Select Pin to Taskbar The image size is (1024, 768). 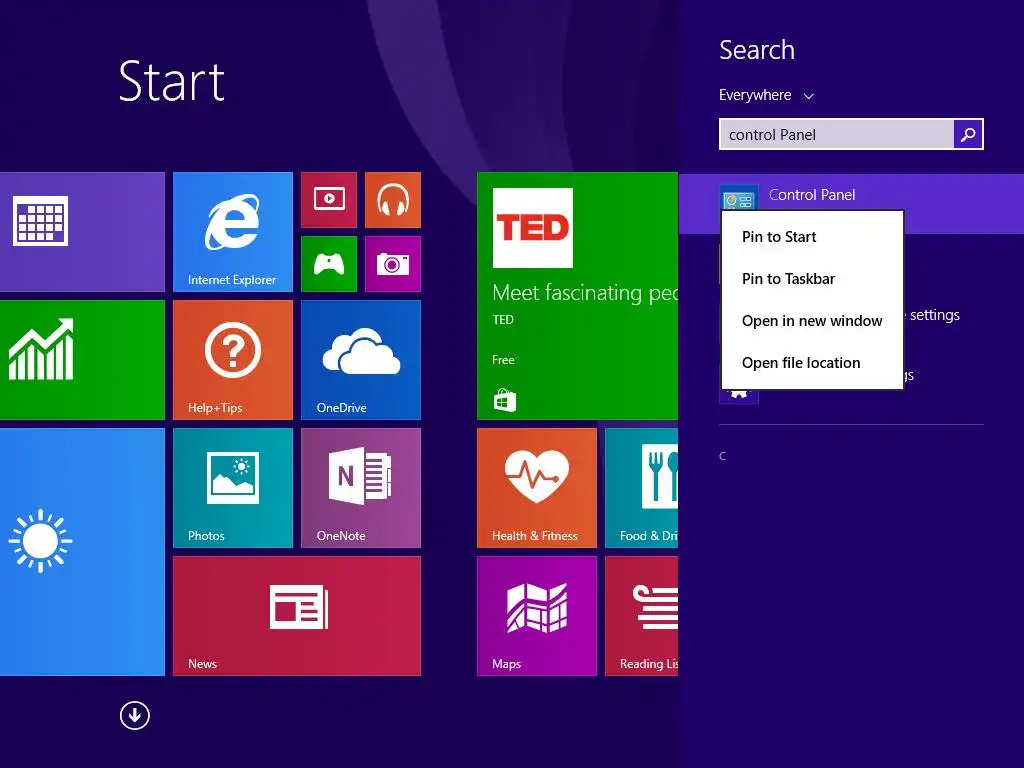(812, 279)
